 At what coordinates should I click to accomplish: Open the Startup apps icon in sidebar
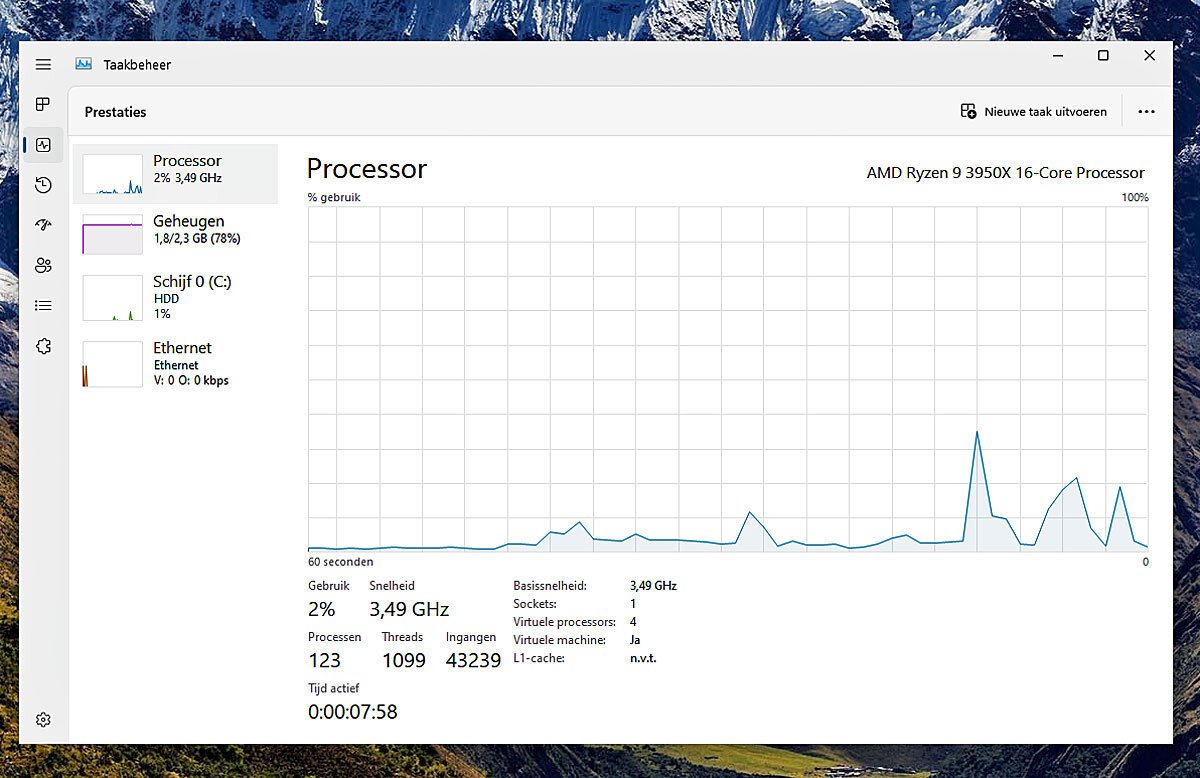tap(43, 225)
